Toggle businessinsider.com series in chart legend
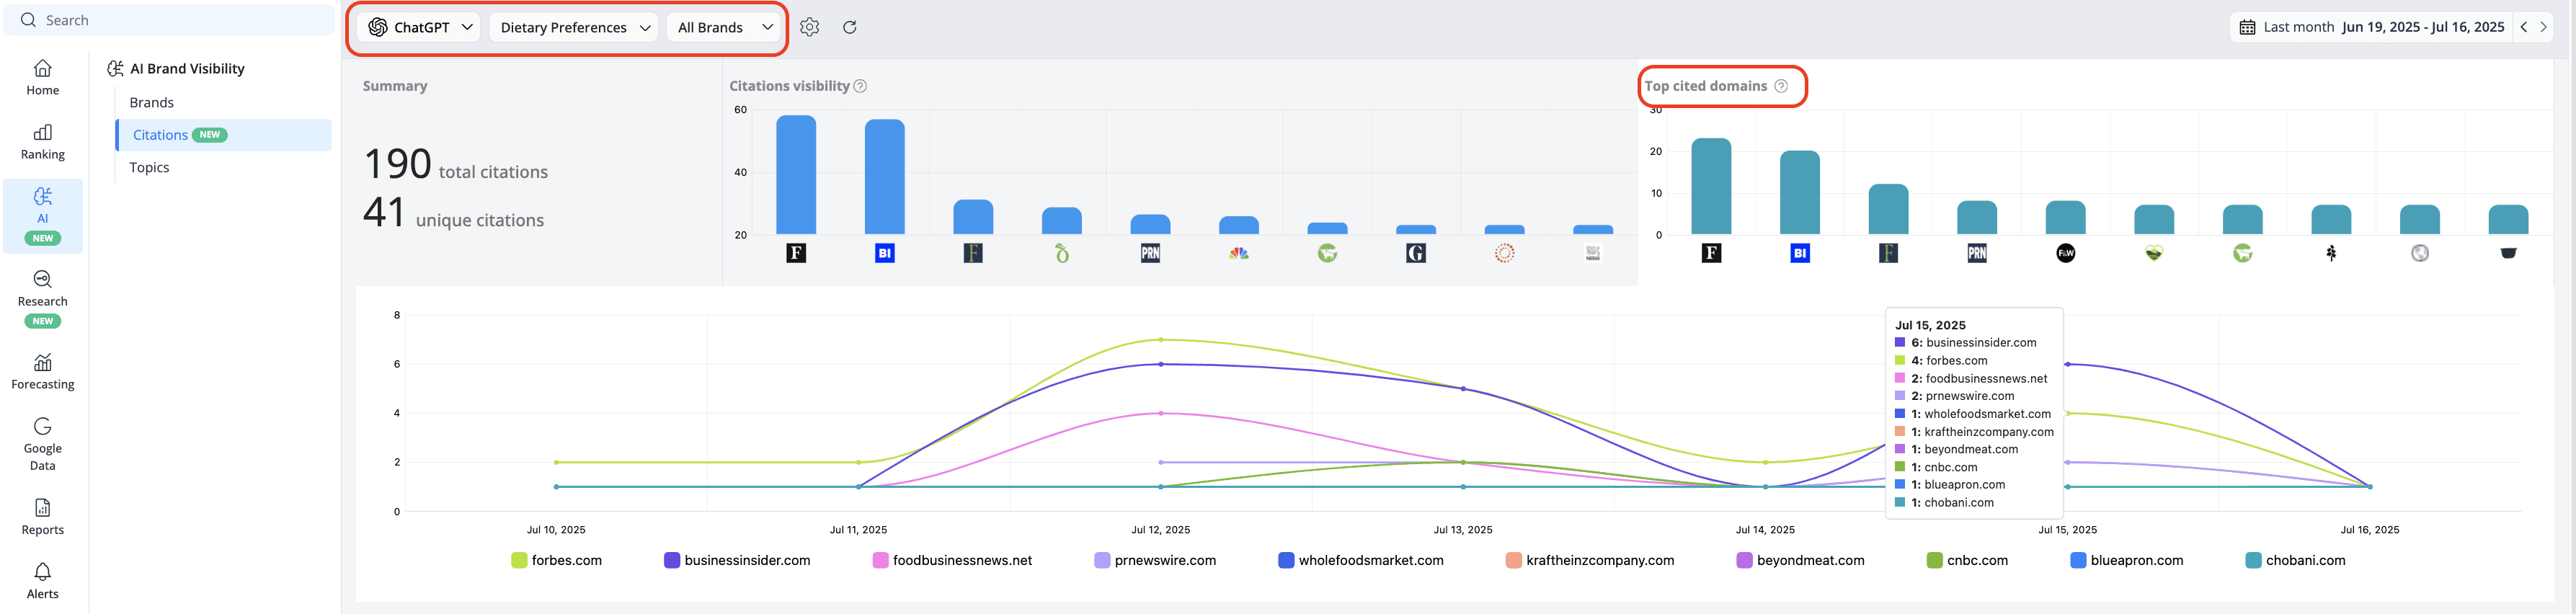Screen dimensions: 2576x614 pyautogui.click(x=737, y=560)
